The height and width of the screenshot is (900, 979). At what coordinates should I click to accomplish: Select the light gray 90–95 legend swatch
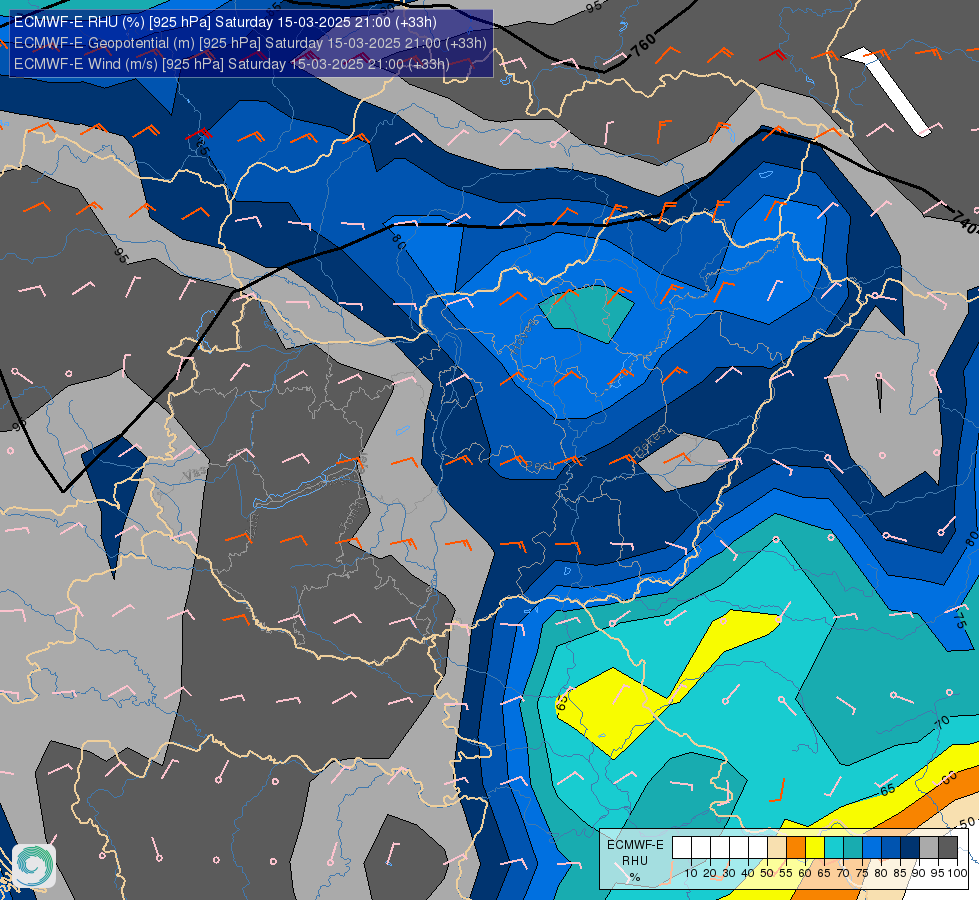tap(929, 848)
